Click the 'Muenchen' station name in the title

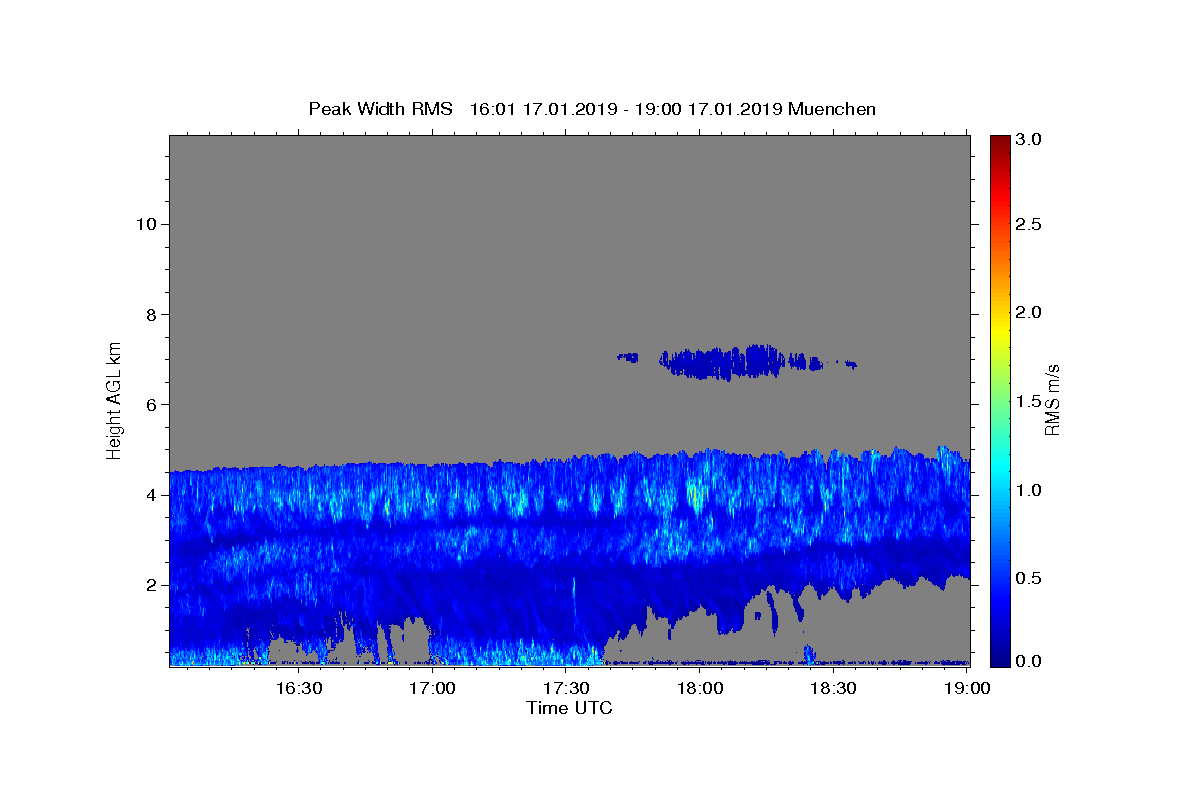click(832, 109)
